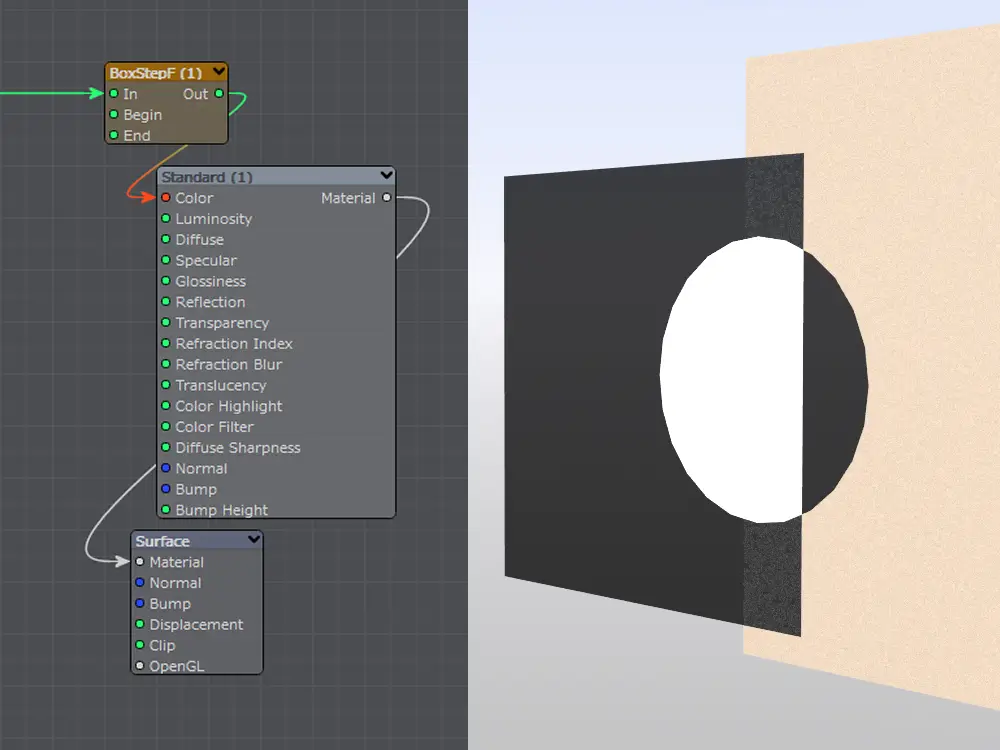Click the Surface node Displacement socket

(140, 625)
